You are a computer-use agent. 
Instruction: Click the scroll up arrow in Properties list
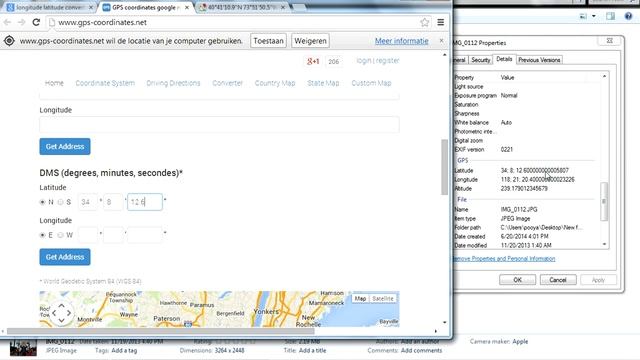pos(604,76)
